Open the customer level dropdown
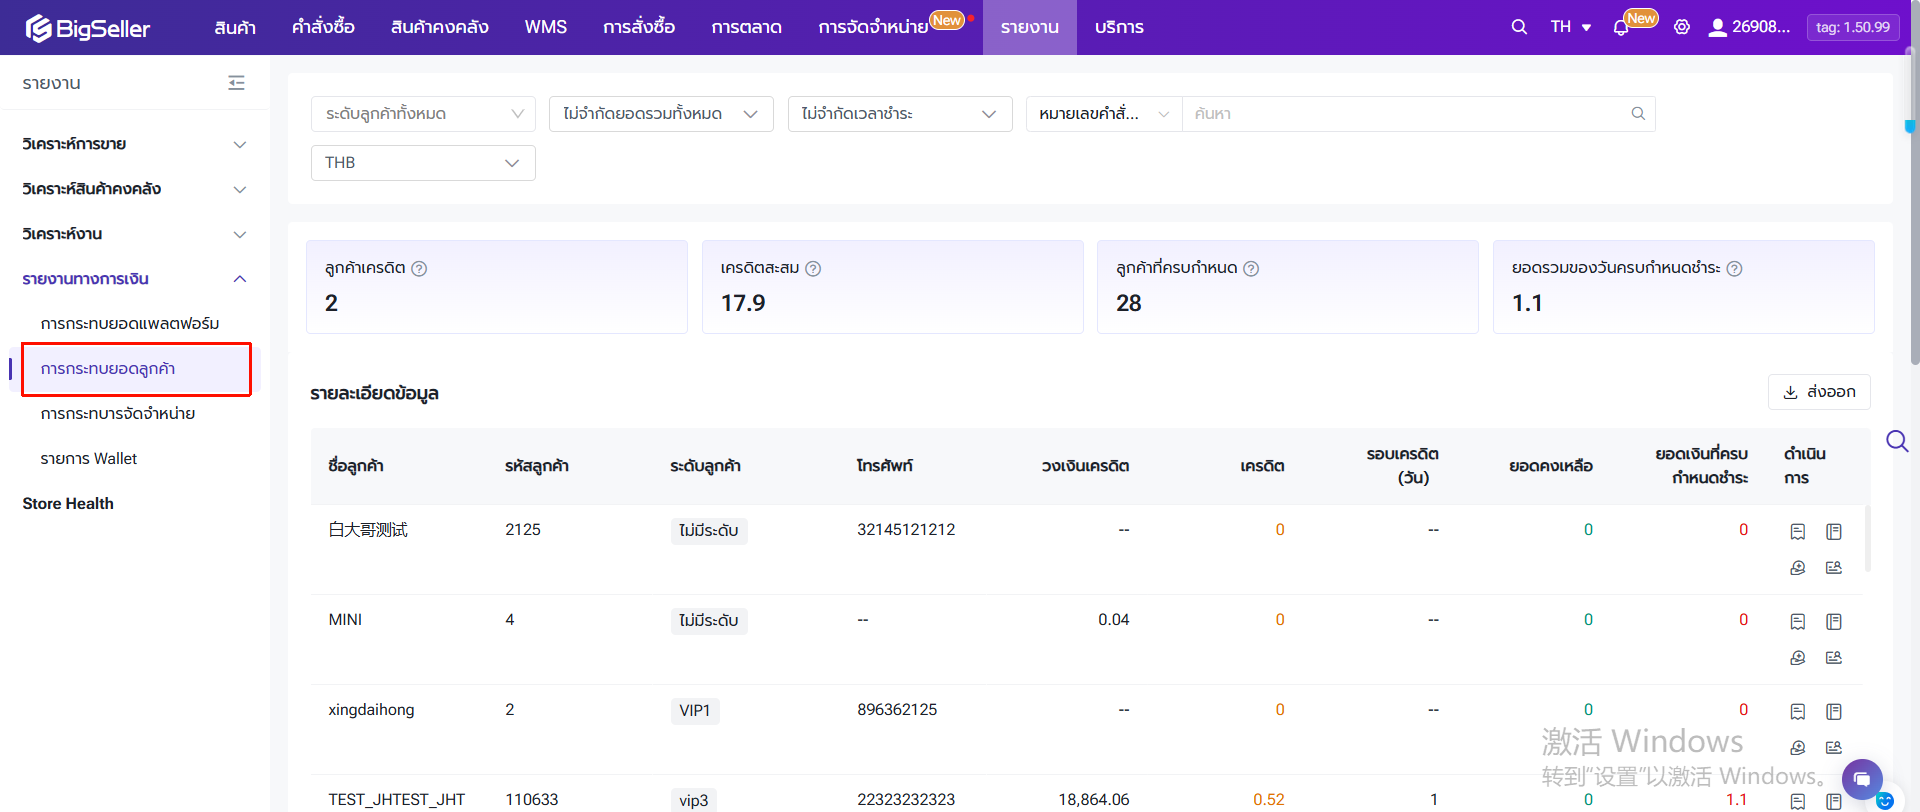Screen dimensions: 1920x812 pos(423,114)
